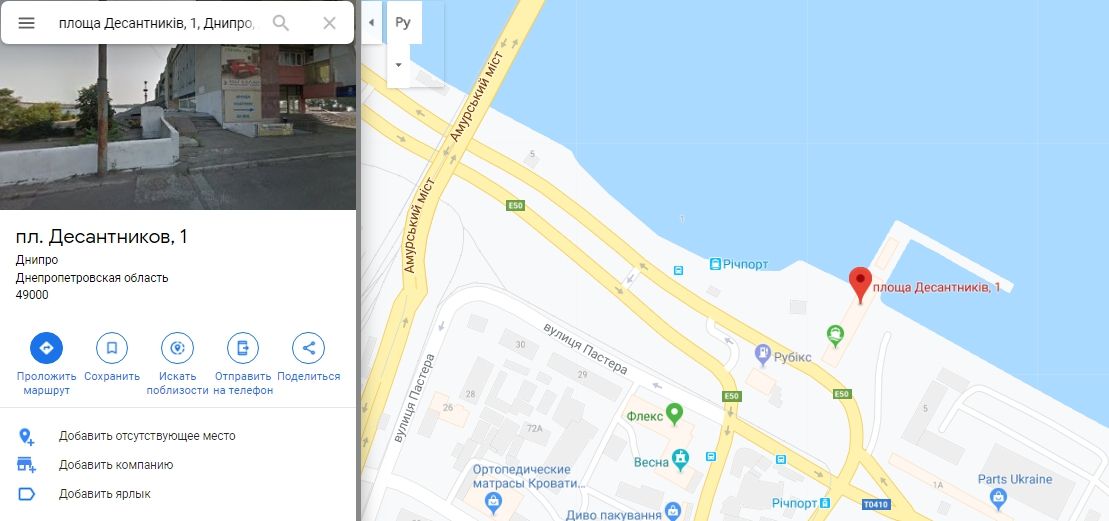Click the Рубікс gas station marker

762,353
